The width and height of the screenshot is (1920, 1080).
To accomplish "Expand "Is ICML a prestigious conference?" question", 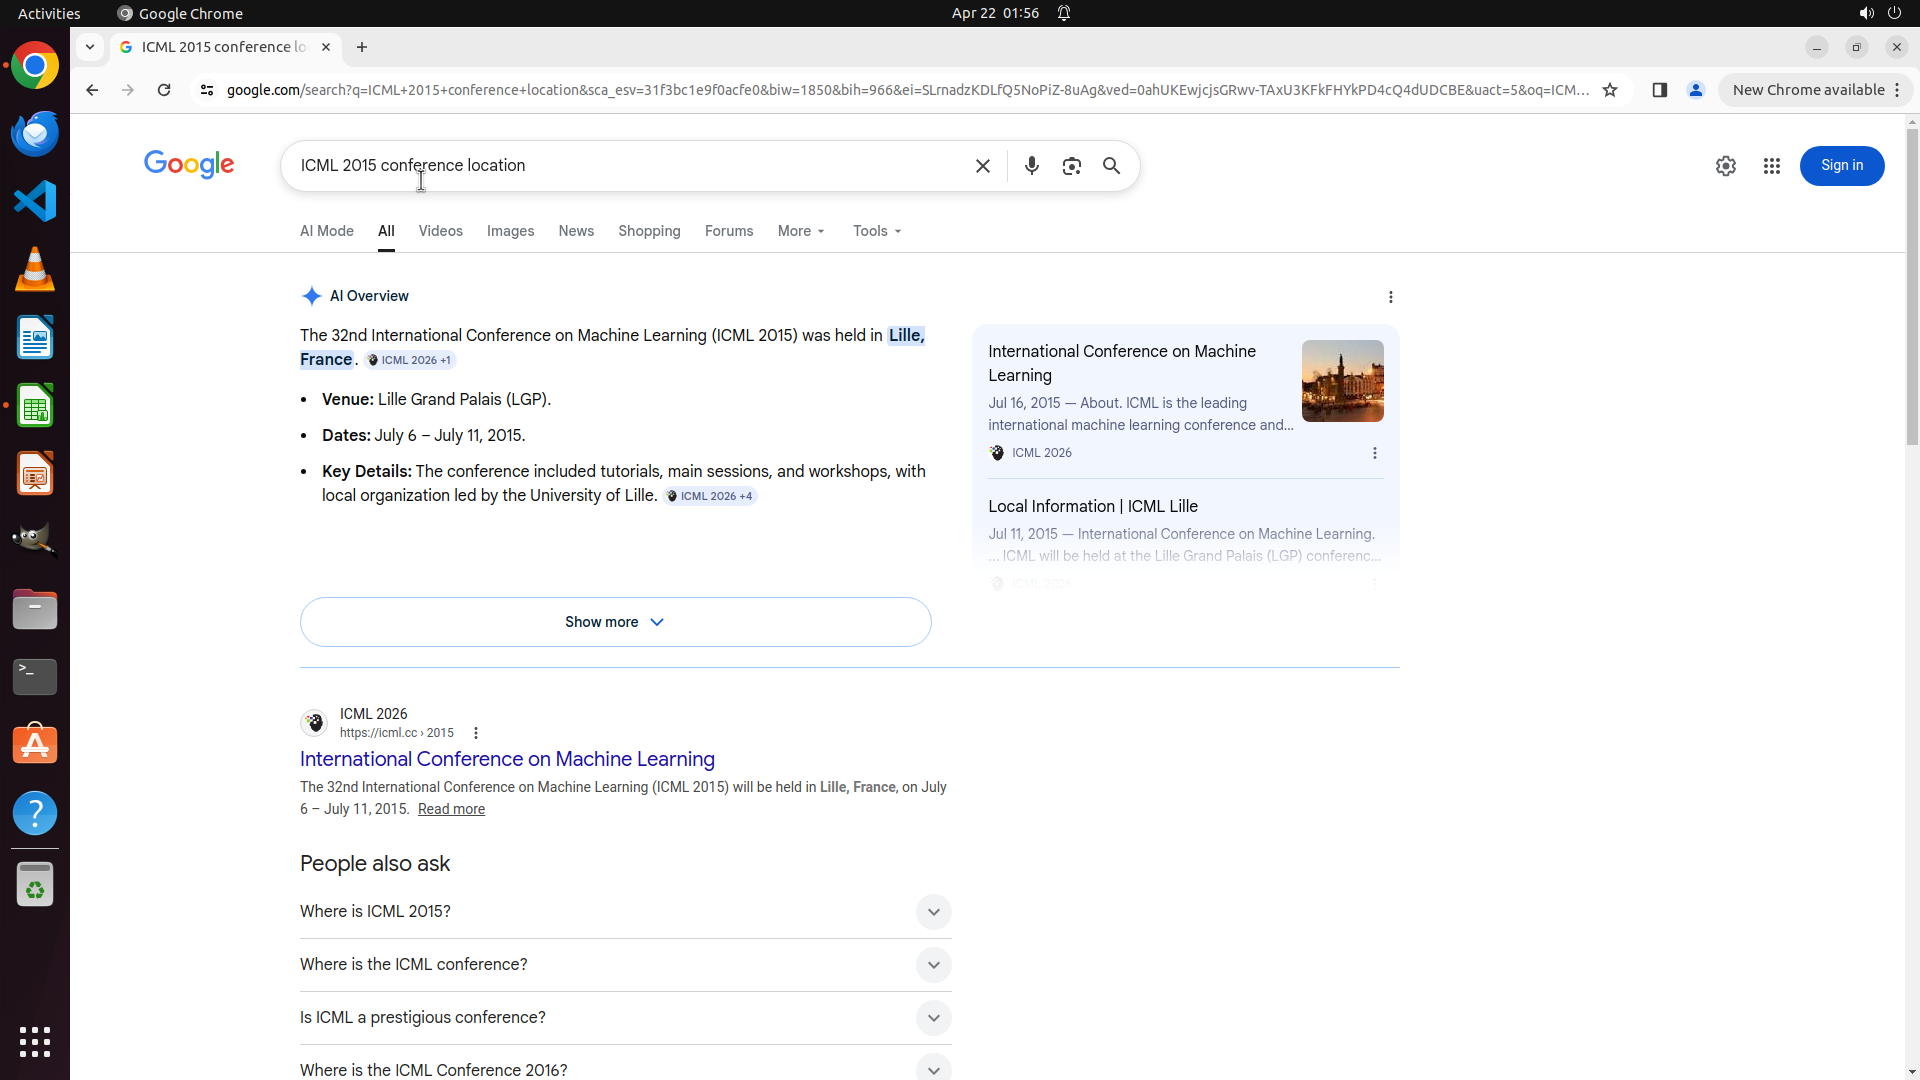I will [x=932, y=1018].
